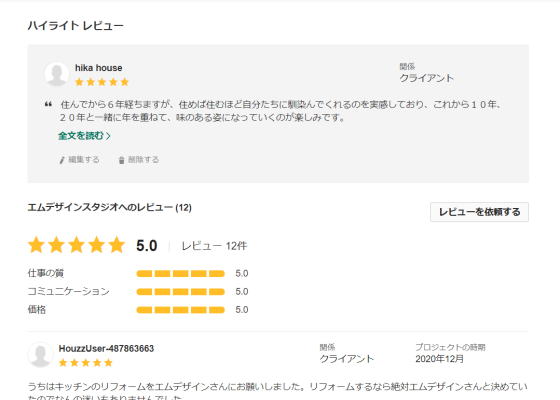
Task: Click the 仕事の質 rating bar
Action: (180, 274)
